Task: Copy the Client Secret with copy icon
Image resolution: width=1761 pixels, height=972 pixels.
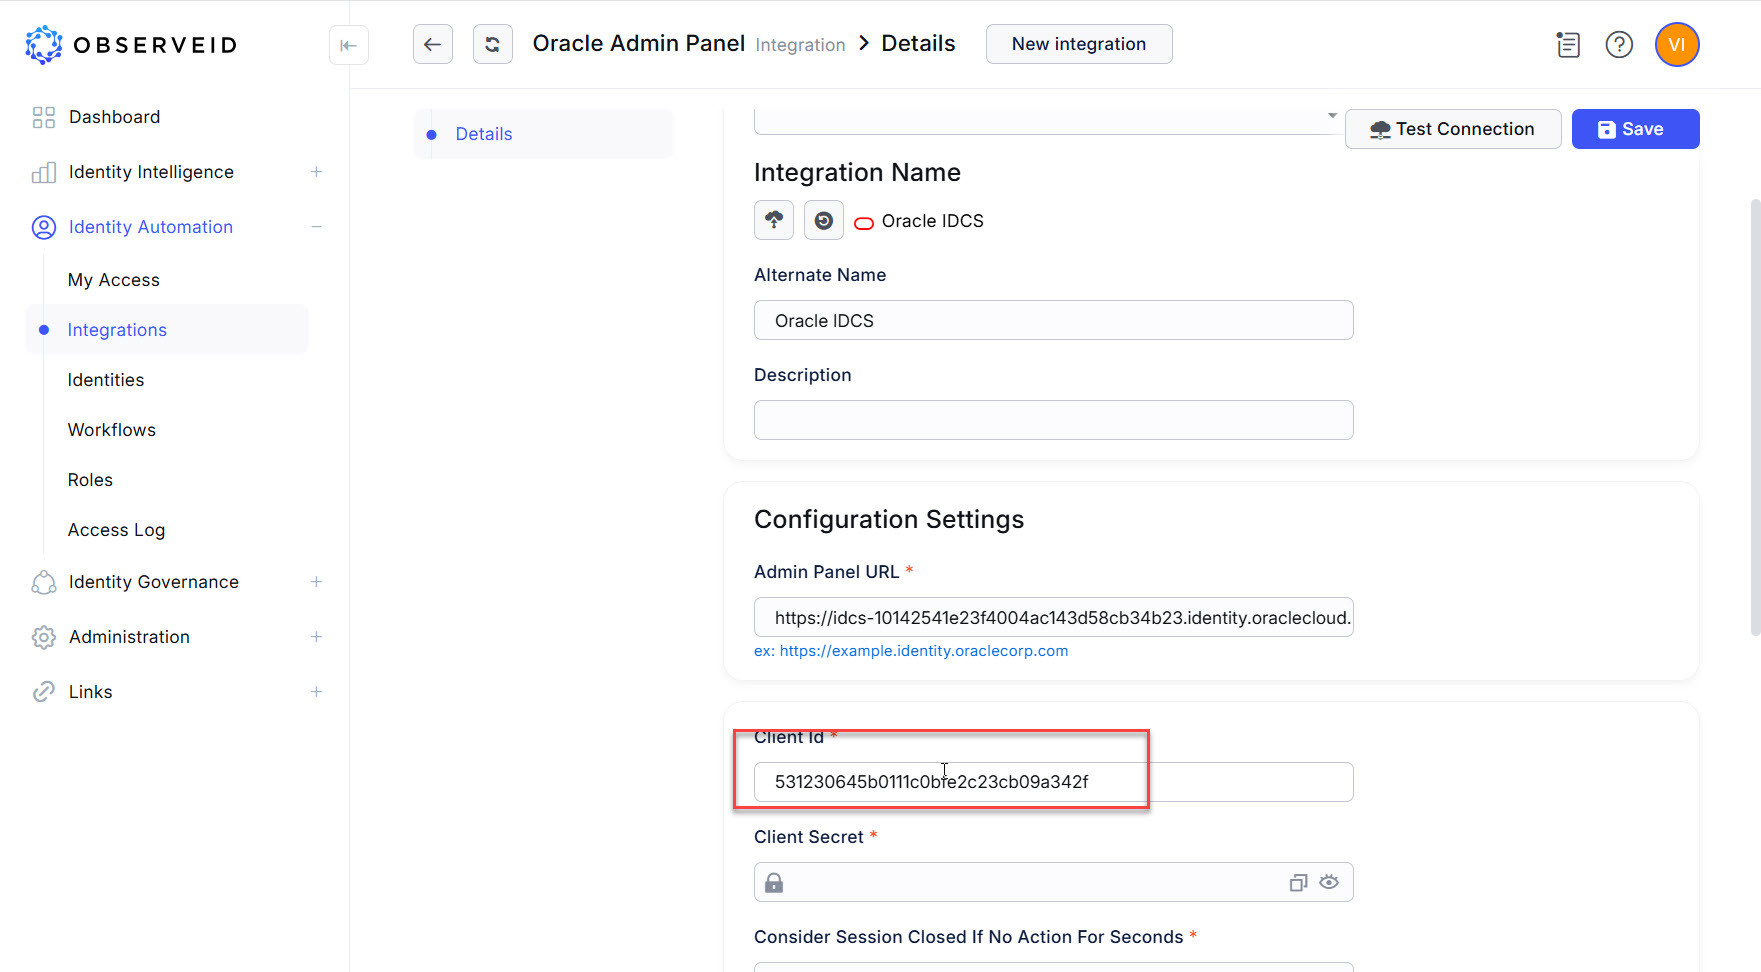Action: point(1298,882)
